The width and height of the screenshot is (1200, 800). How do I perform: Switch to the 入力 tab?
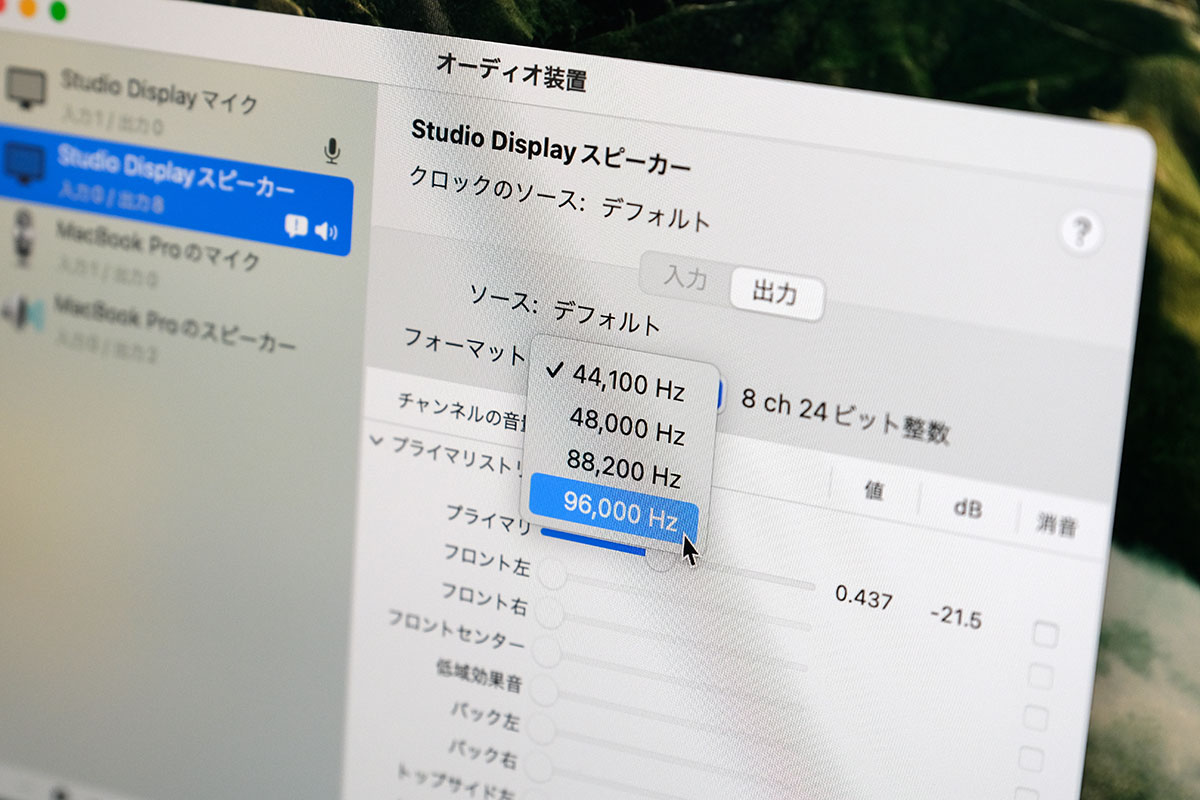686,276
